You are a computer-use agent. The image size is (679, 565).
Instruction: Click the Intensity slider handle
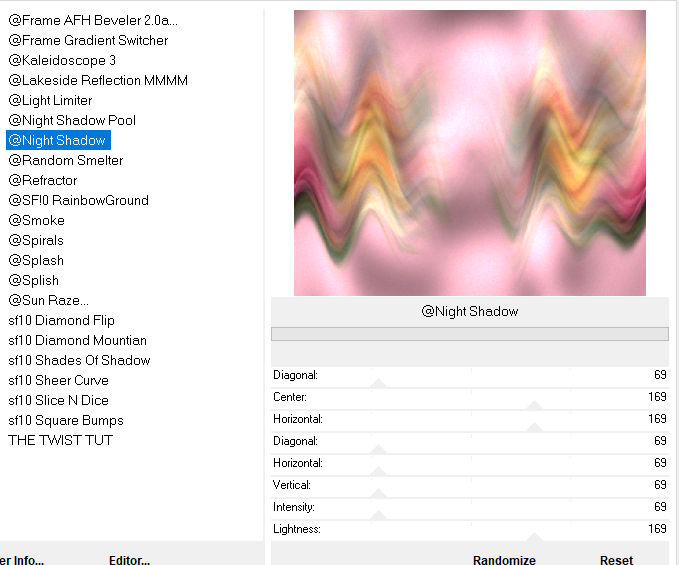[x=378, y=514]
